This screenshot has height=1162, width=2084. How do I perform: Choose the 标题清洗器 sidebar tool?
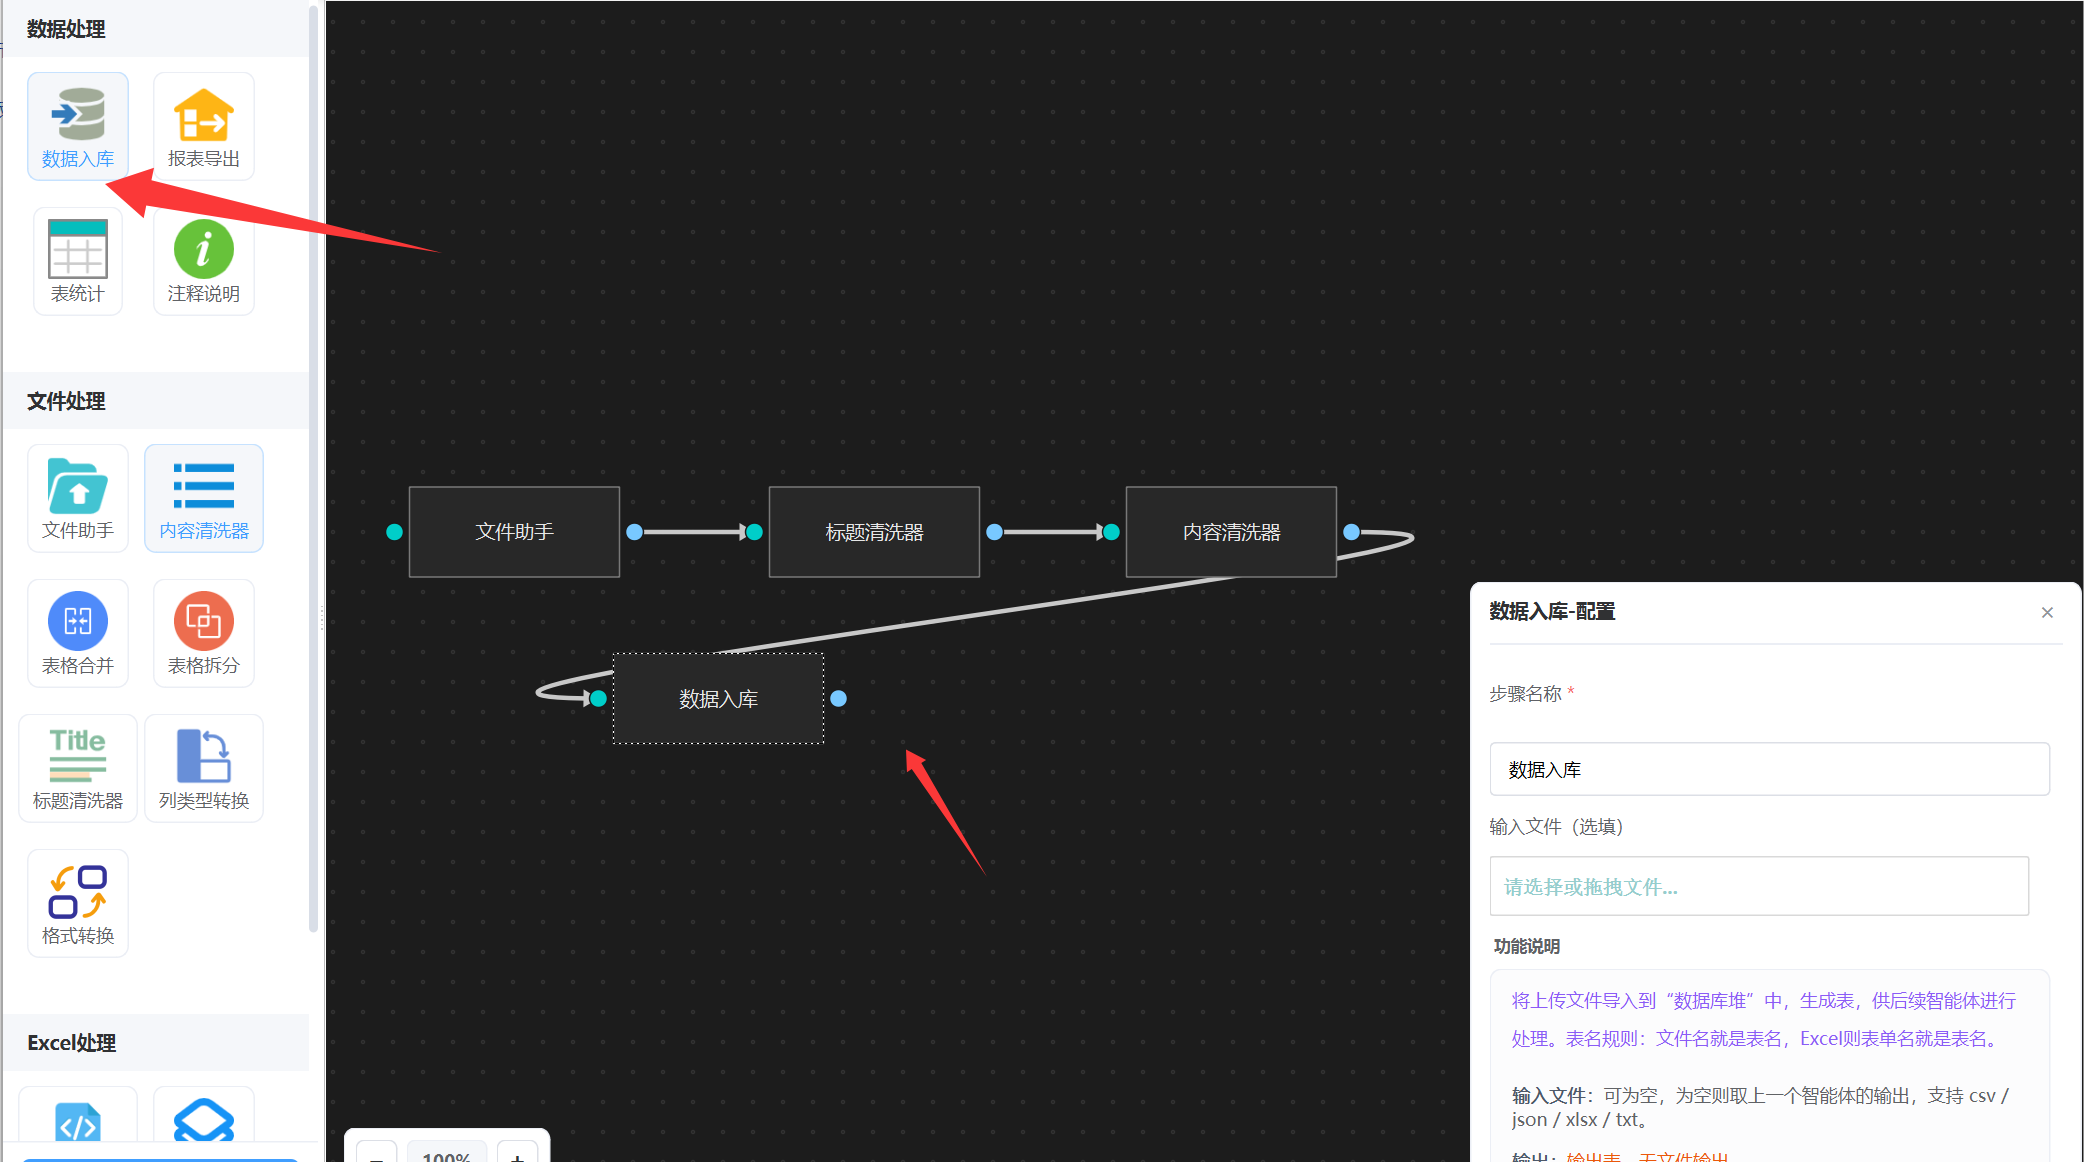78,768
